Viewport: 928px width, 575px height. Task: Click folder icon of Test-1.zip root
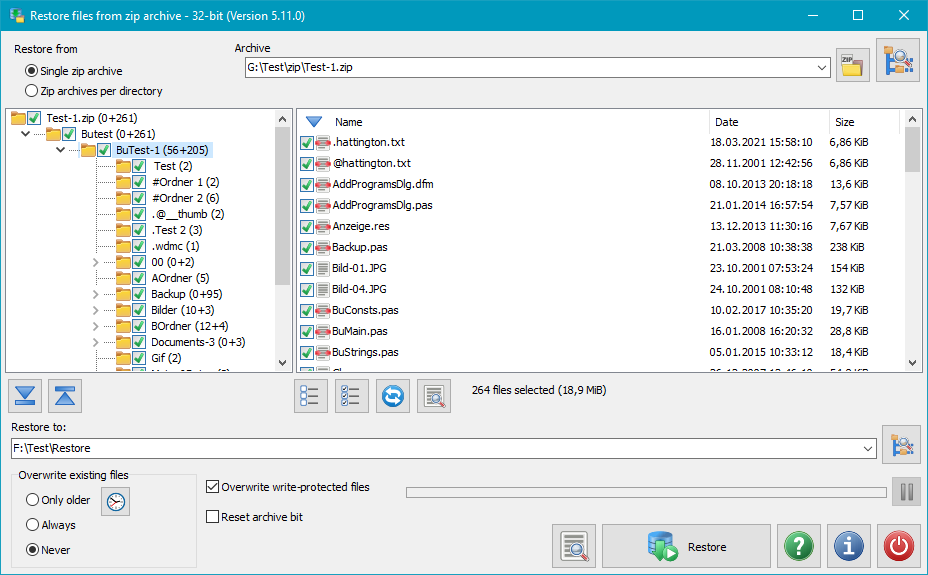(x=18, y=118)
